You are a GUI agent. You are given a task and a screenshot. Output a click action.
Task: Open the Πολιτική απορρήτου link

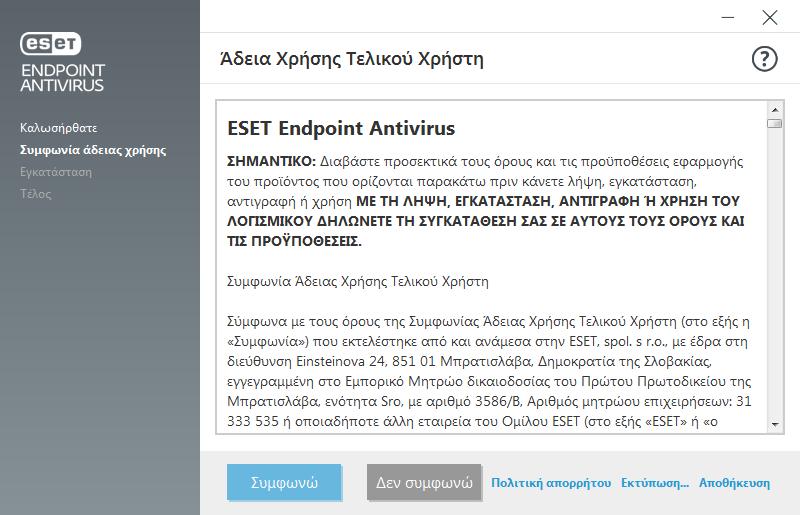[551, 483]
